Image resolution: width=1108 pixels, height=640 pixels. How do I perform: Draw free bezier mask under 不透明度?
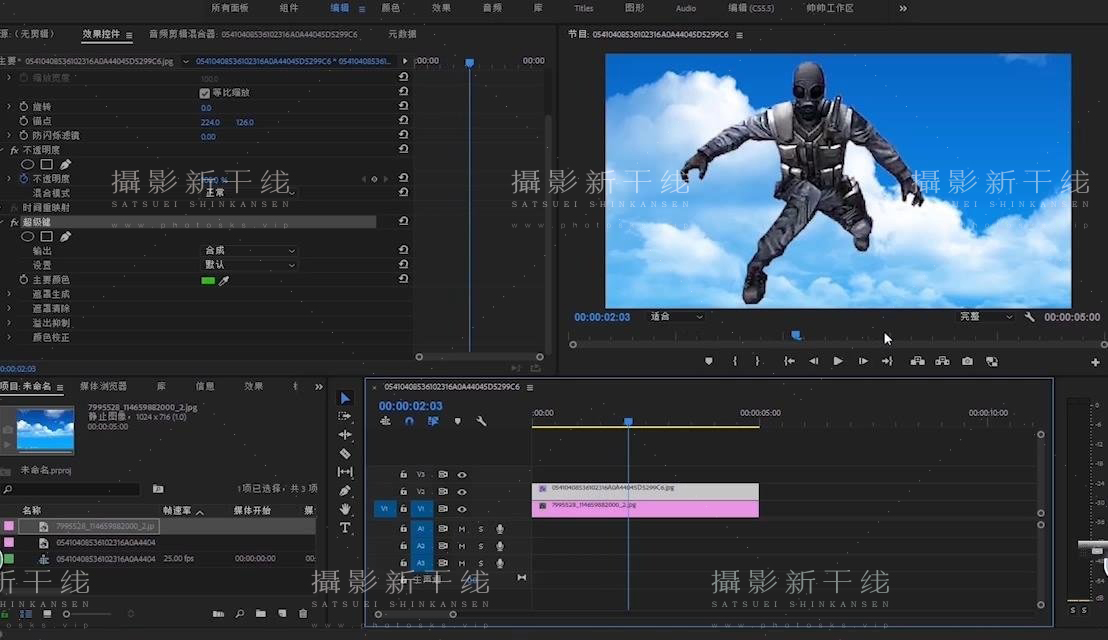click(65, 164)
